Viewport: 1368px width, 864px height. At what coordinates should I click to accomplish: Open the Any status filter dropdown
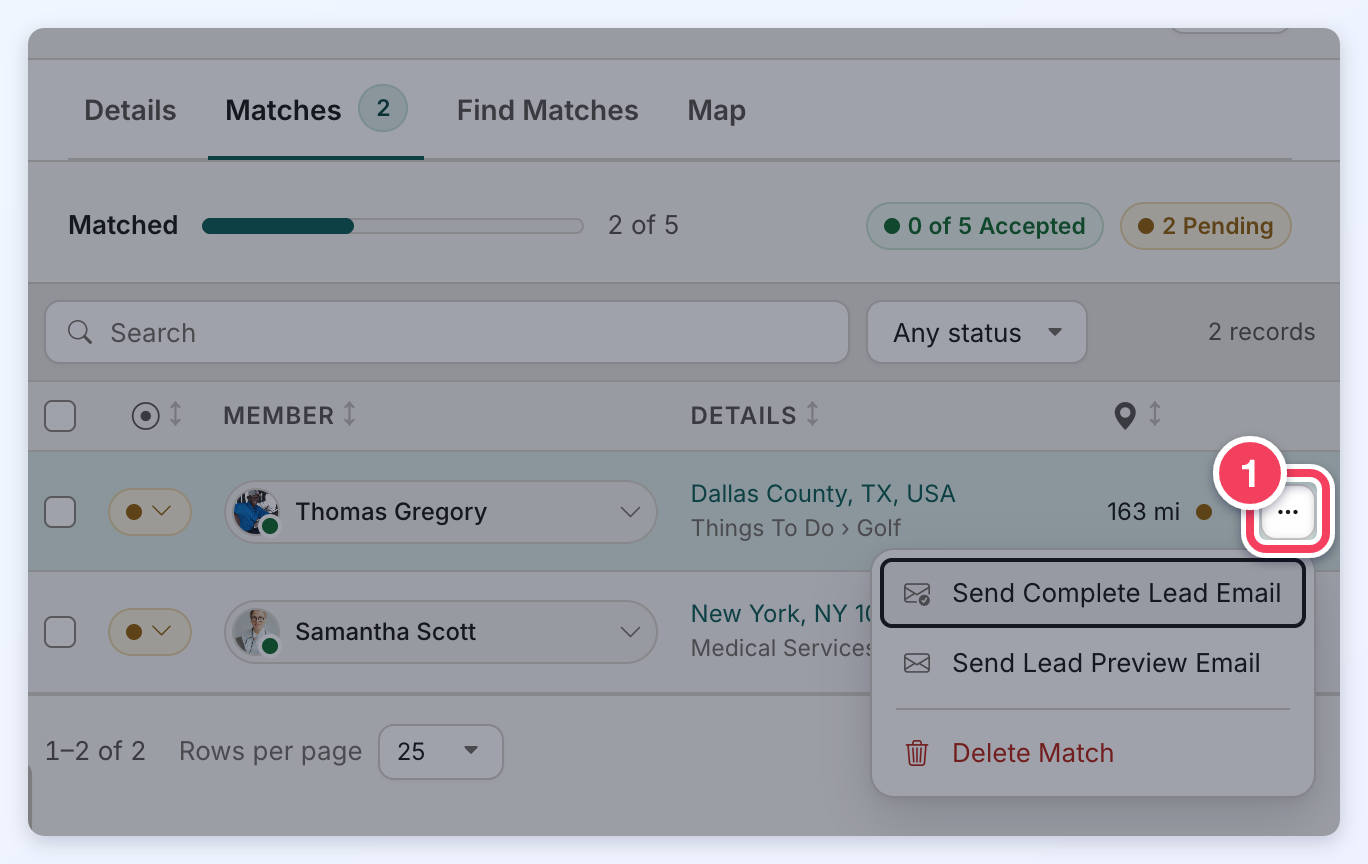coord(976,332)
